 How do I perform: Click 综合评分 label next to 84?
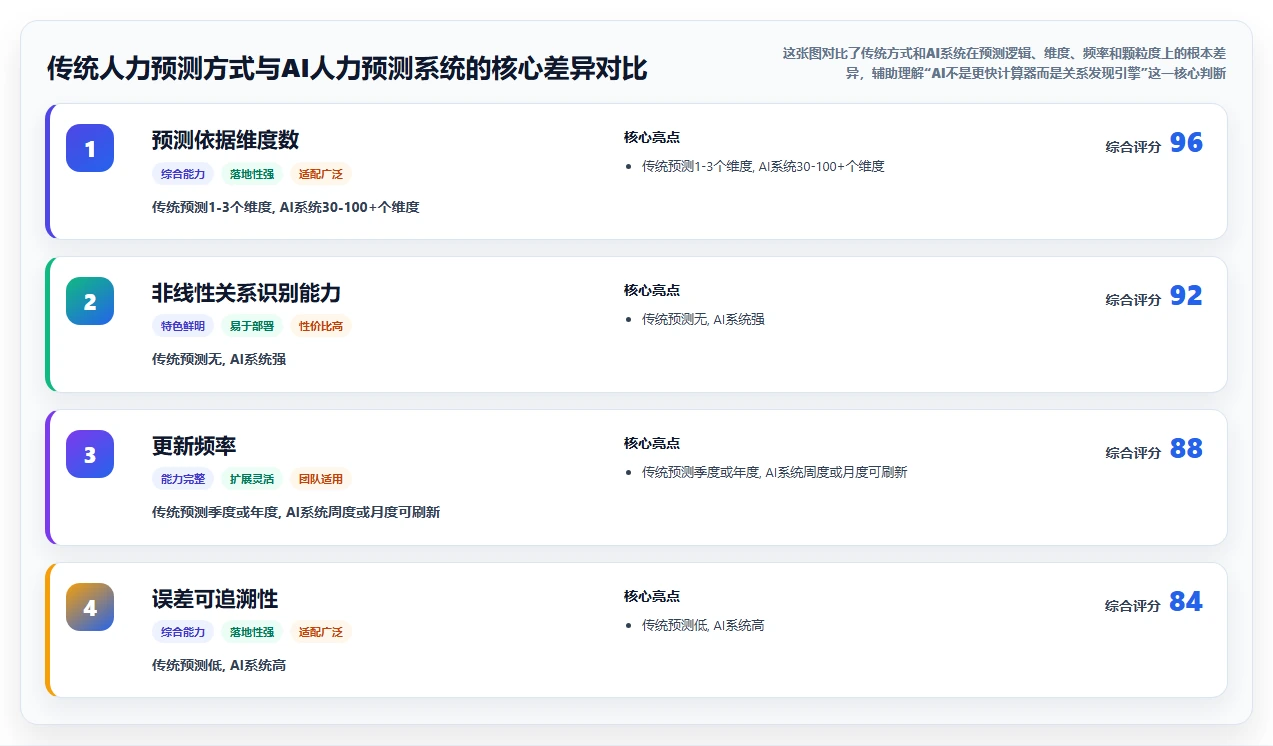tap(1133, 606)
